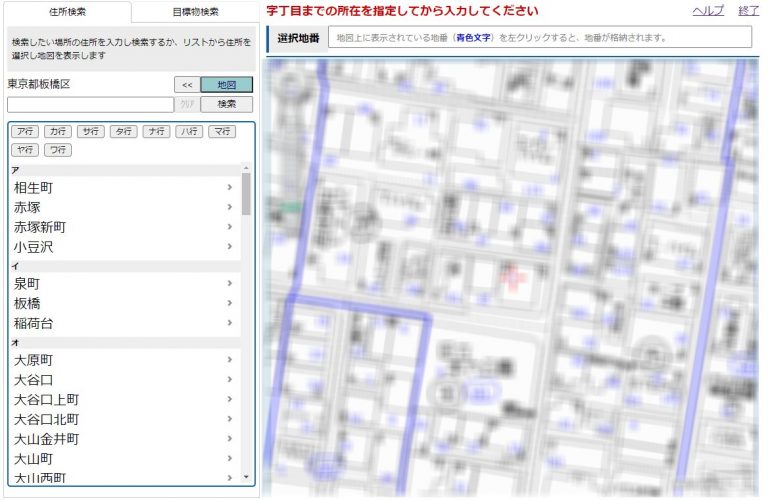Select 大谷口北町 in the list

(125, 419)
